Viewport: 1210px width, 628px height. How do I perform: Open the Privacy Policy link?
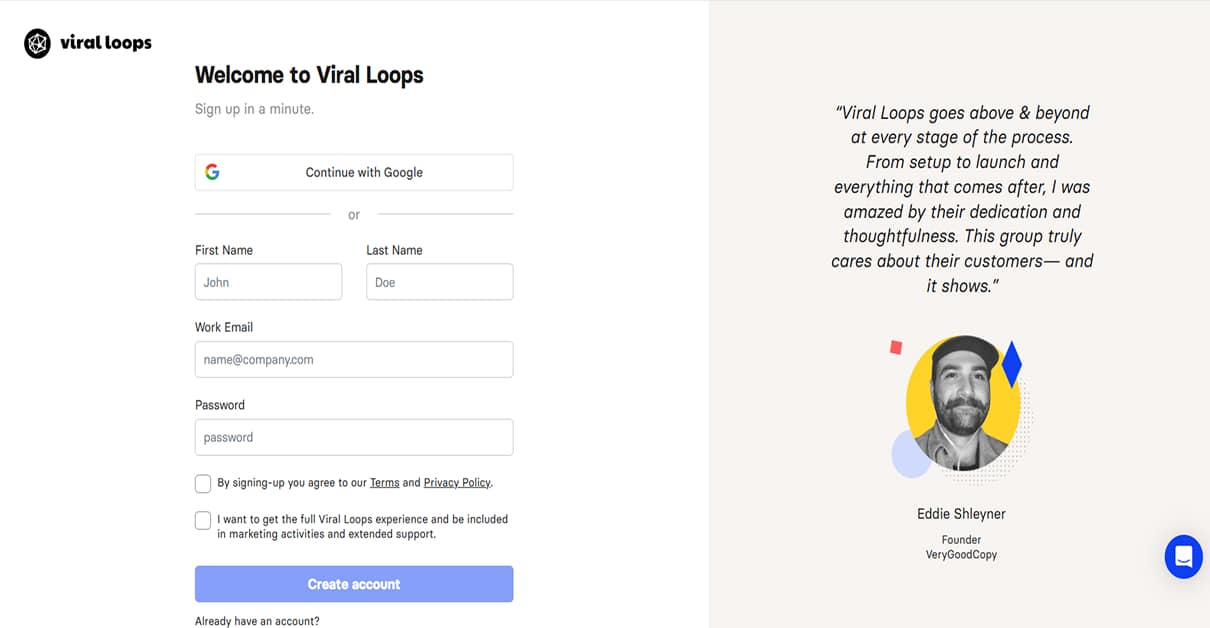[456, 482]
